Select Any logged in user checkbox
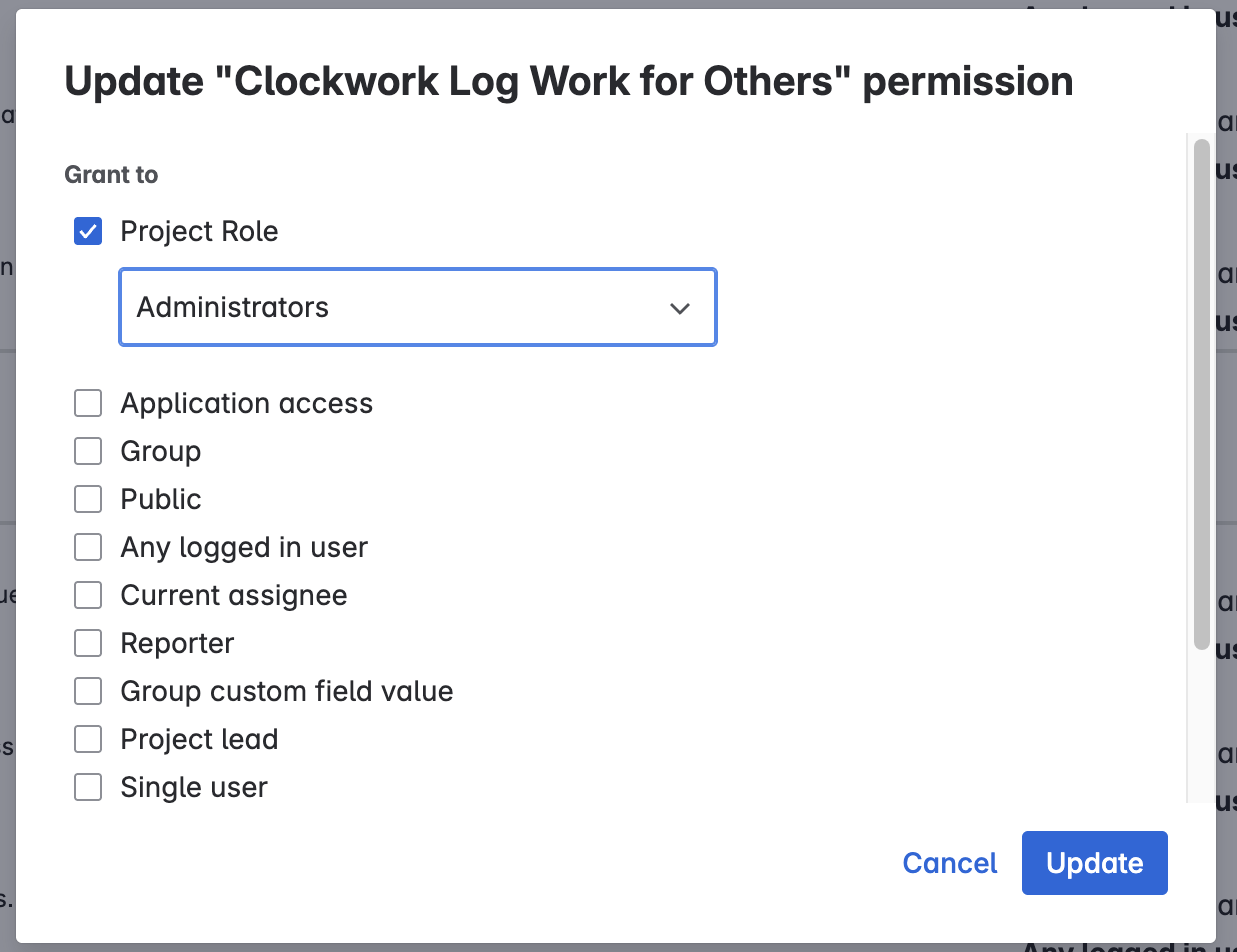This screenshot has height=952, width=1237. (x=88, y=547)
